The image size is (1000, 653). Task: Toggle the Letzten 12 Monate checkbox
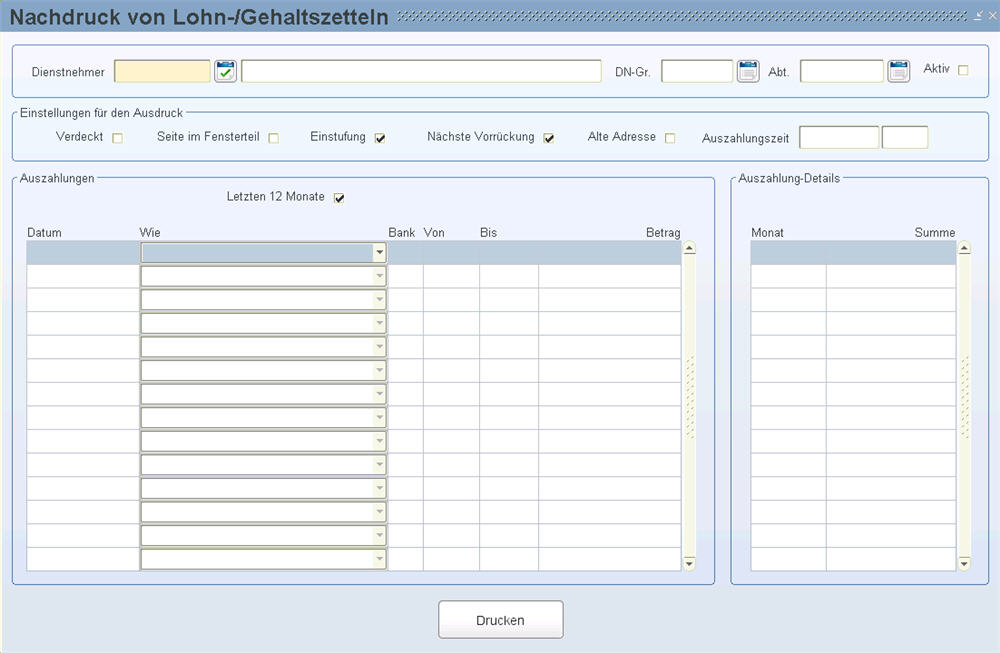click(339, 198)
